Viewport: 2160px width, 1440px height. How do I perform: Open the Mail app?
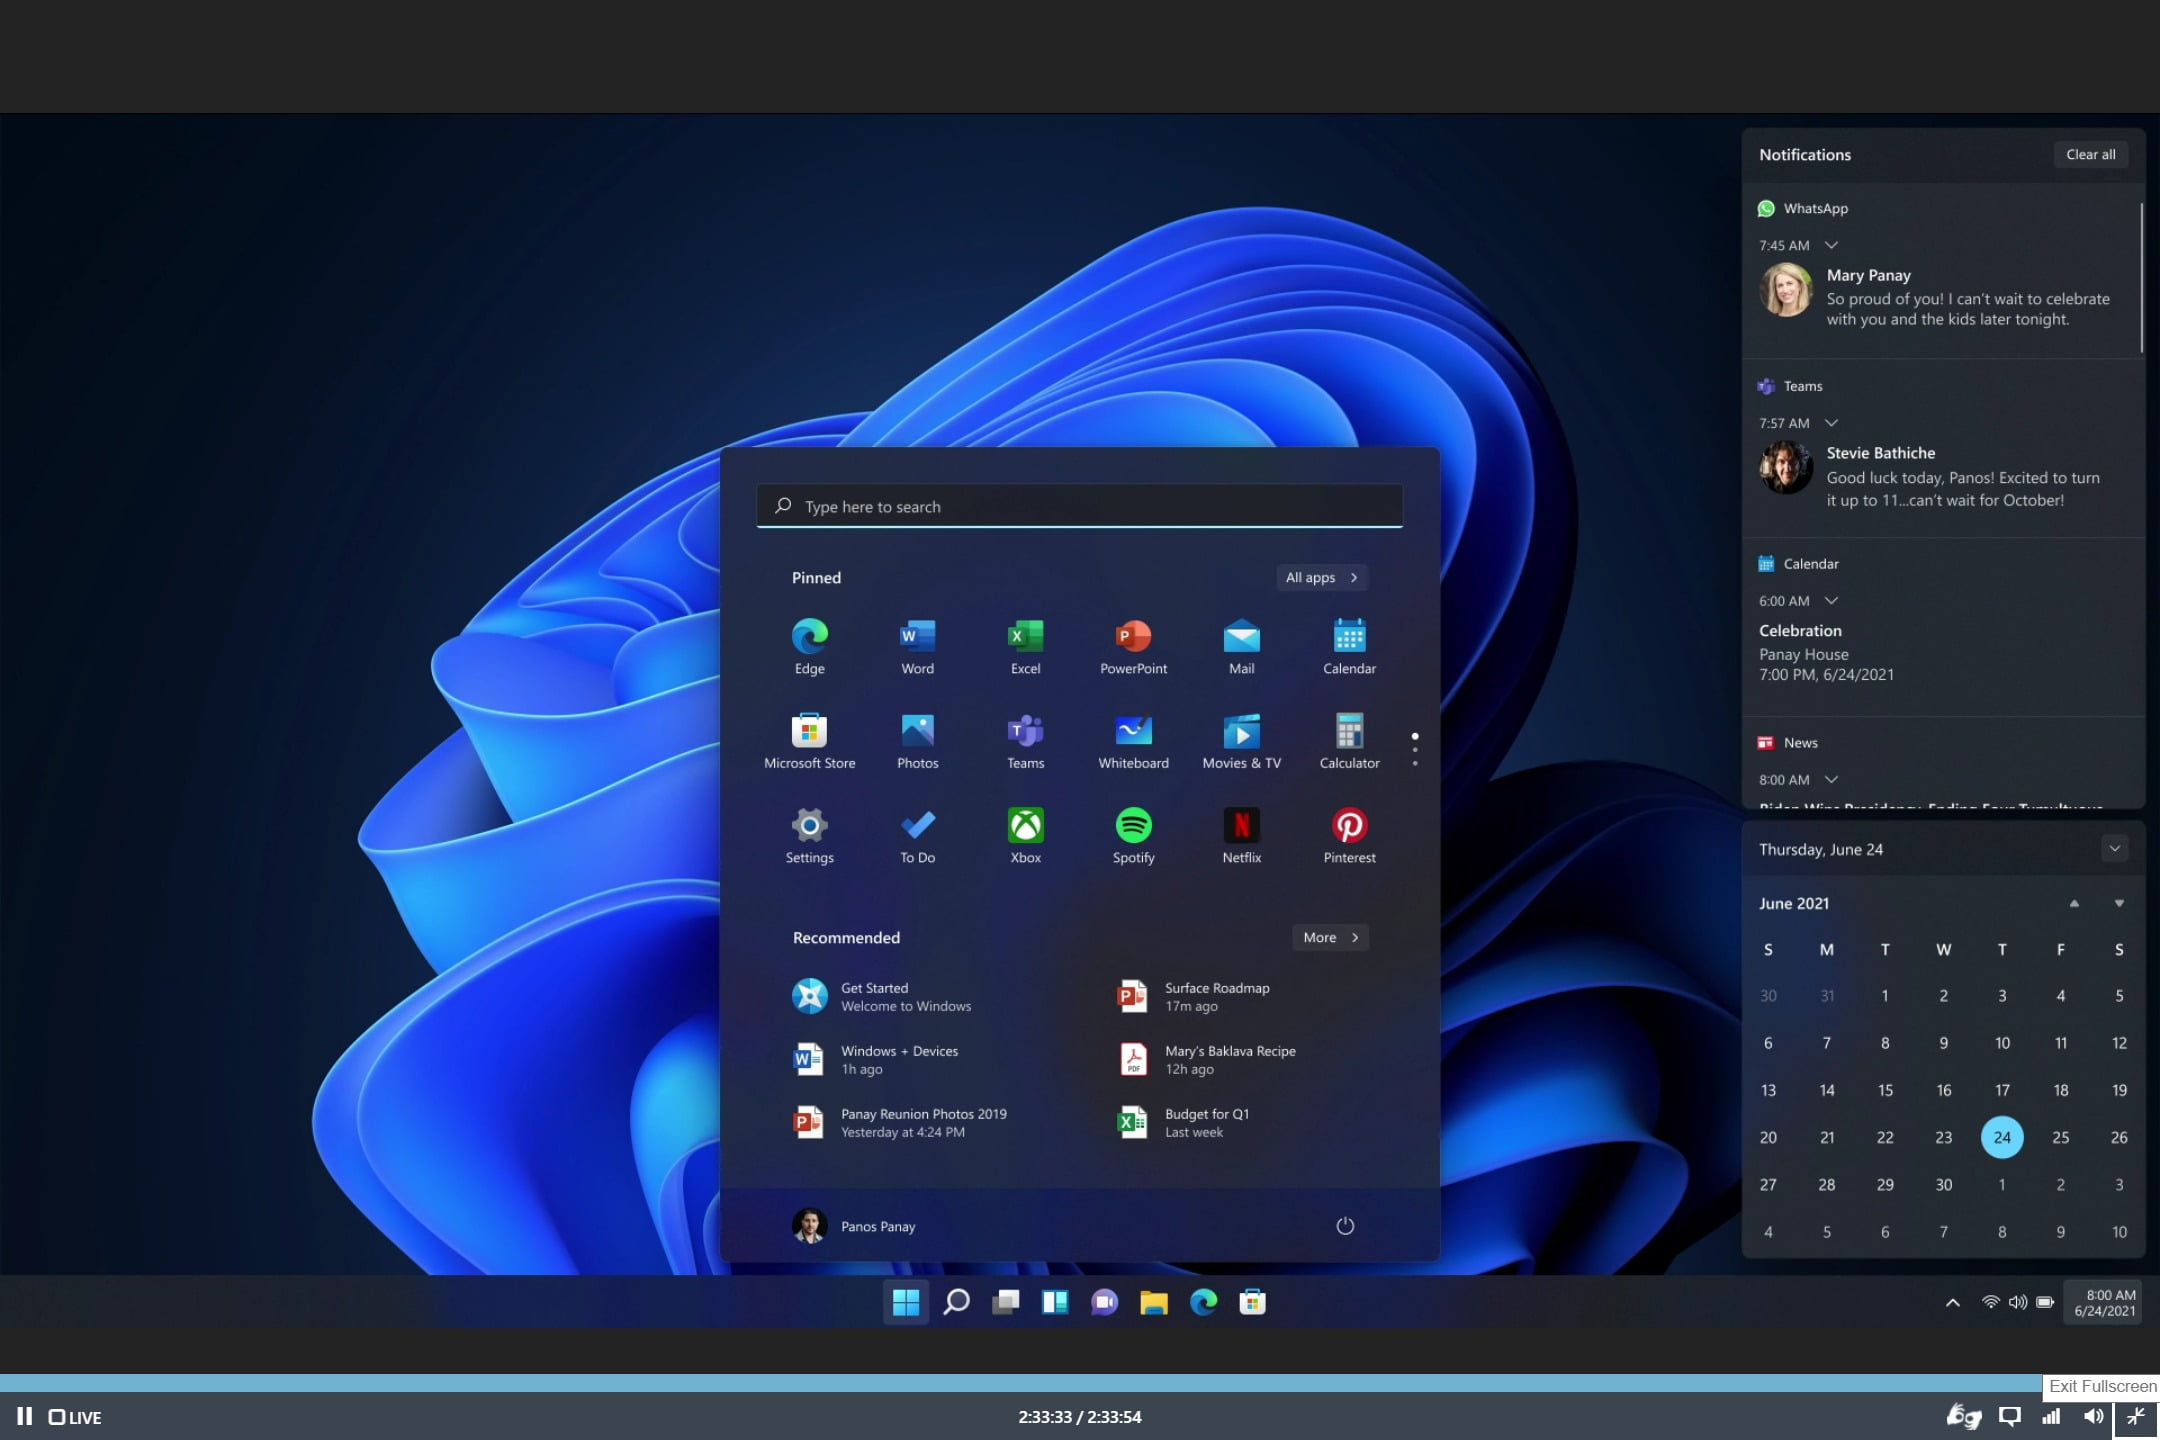pos(1241,647)
